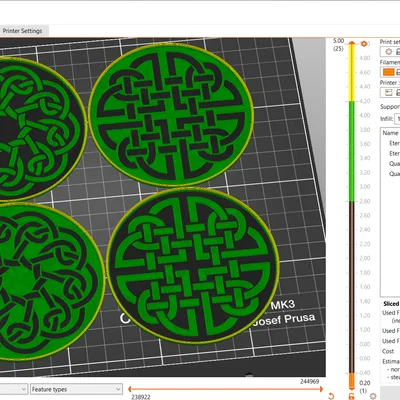Grab the lower thumb of the vertical layer slider

click(x=352, y=388)
